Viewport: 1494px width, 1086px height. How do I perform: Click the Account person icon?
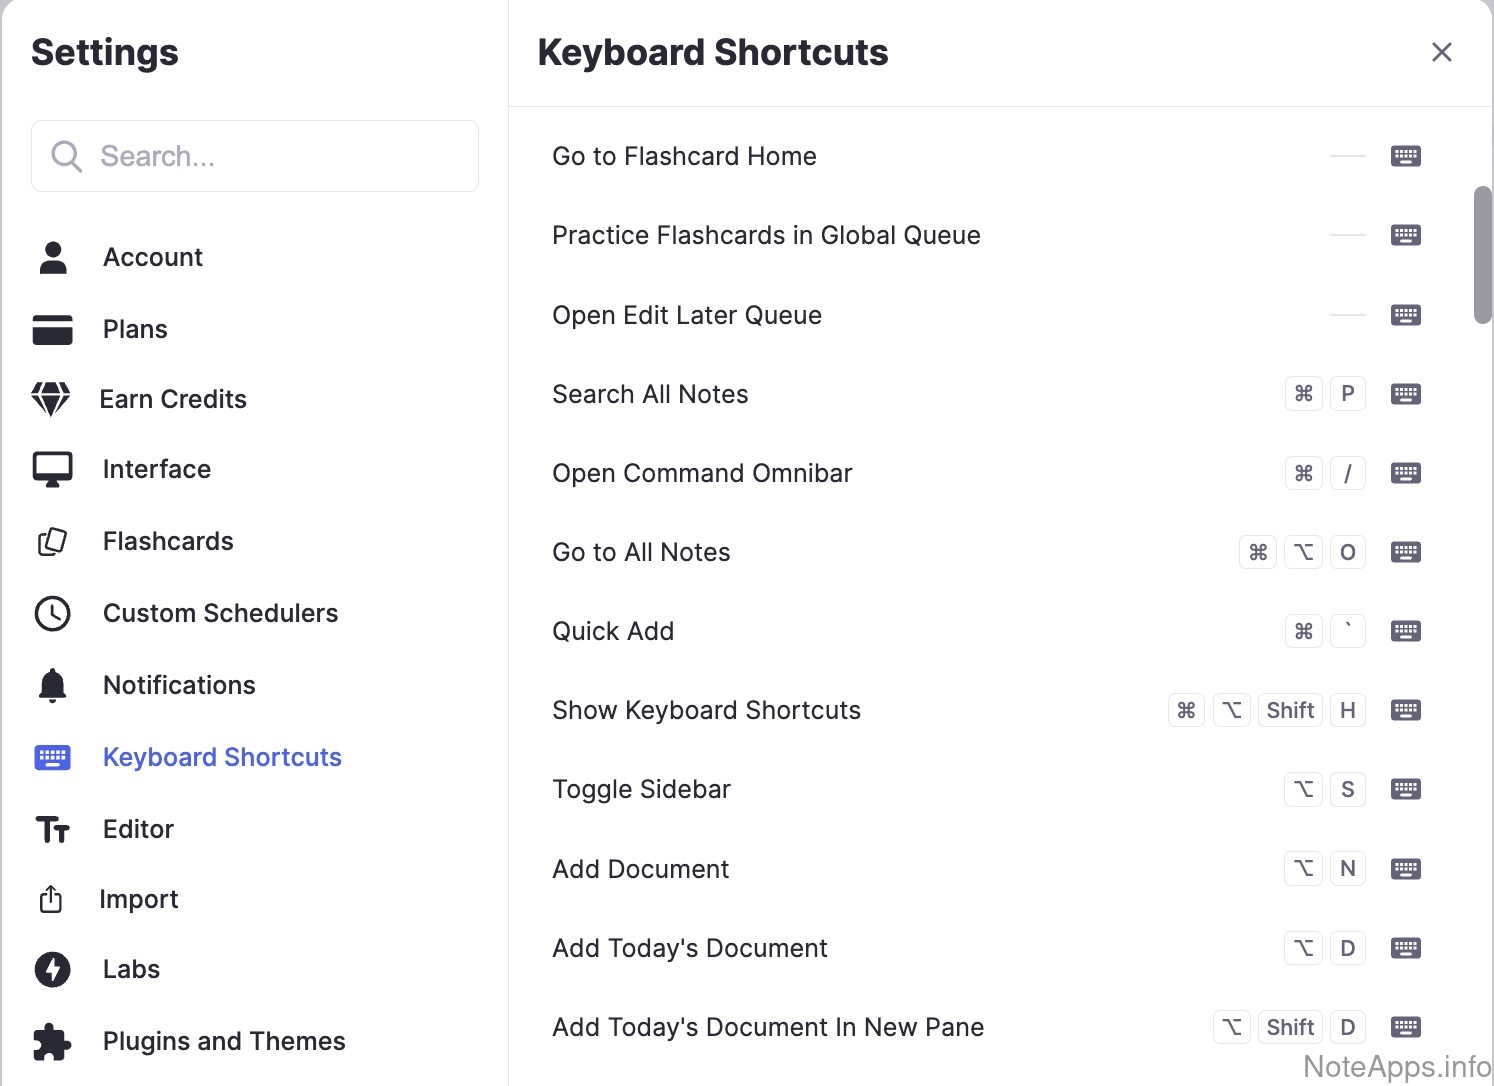coord(53,257)
